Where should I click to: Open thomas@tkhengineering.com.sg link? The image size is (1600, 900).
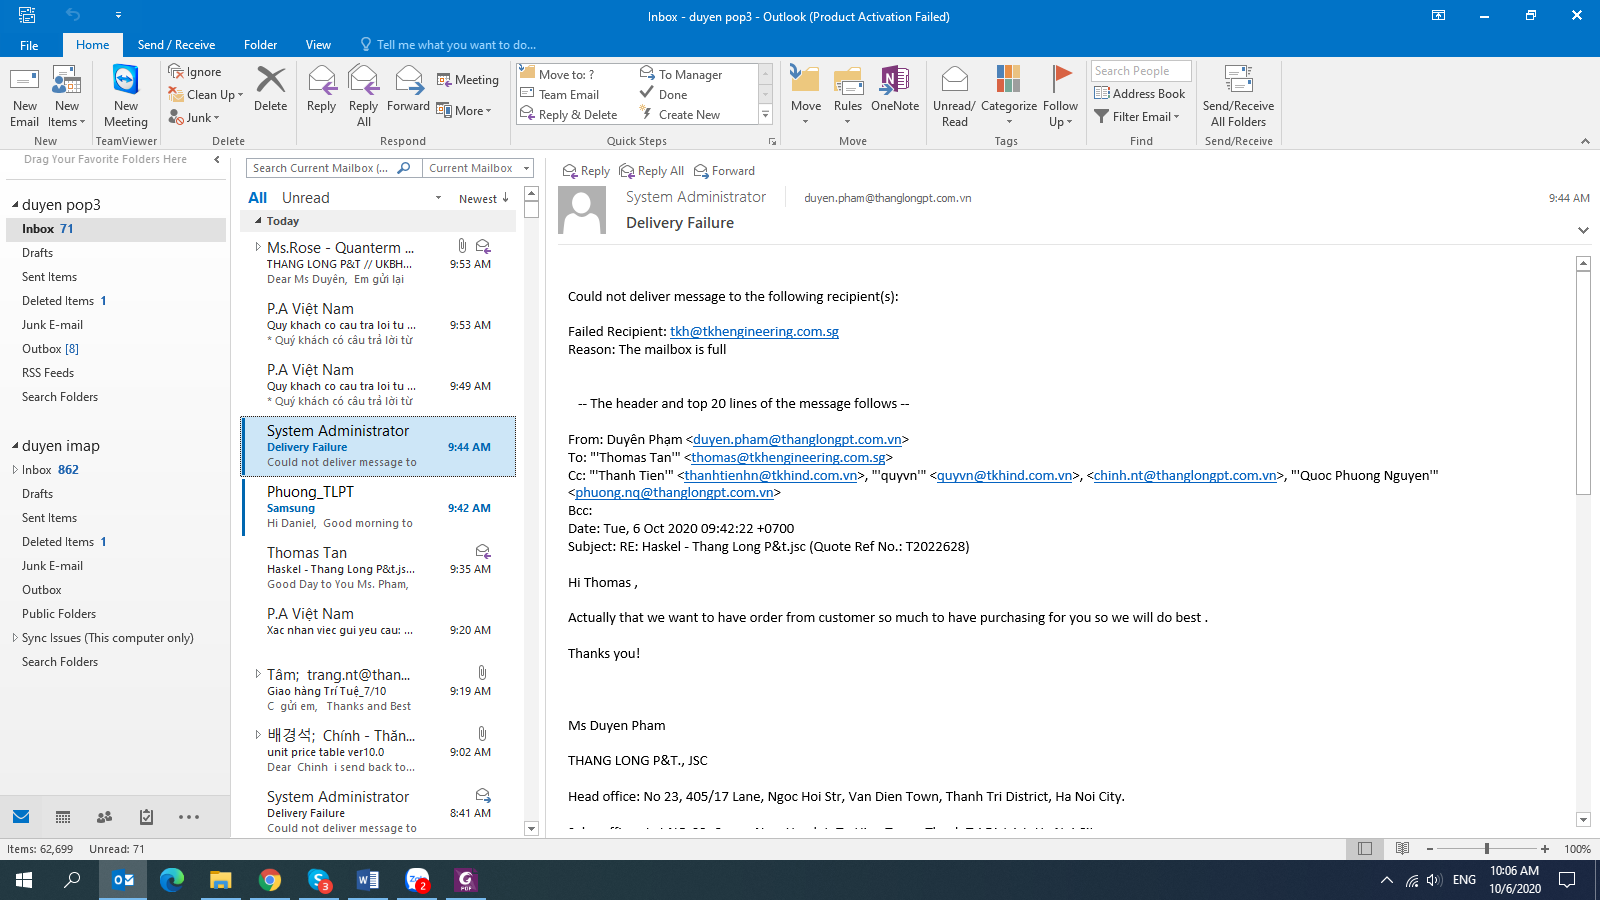788,458
